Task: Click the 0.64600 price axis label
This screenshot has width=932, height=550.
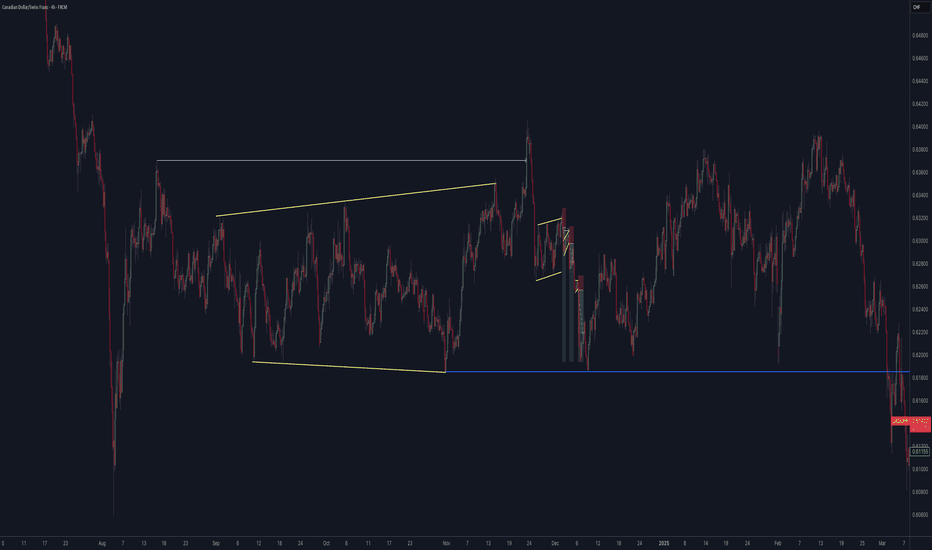Action: (x=920, y=58)
